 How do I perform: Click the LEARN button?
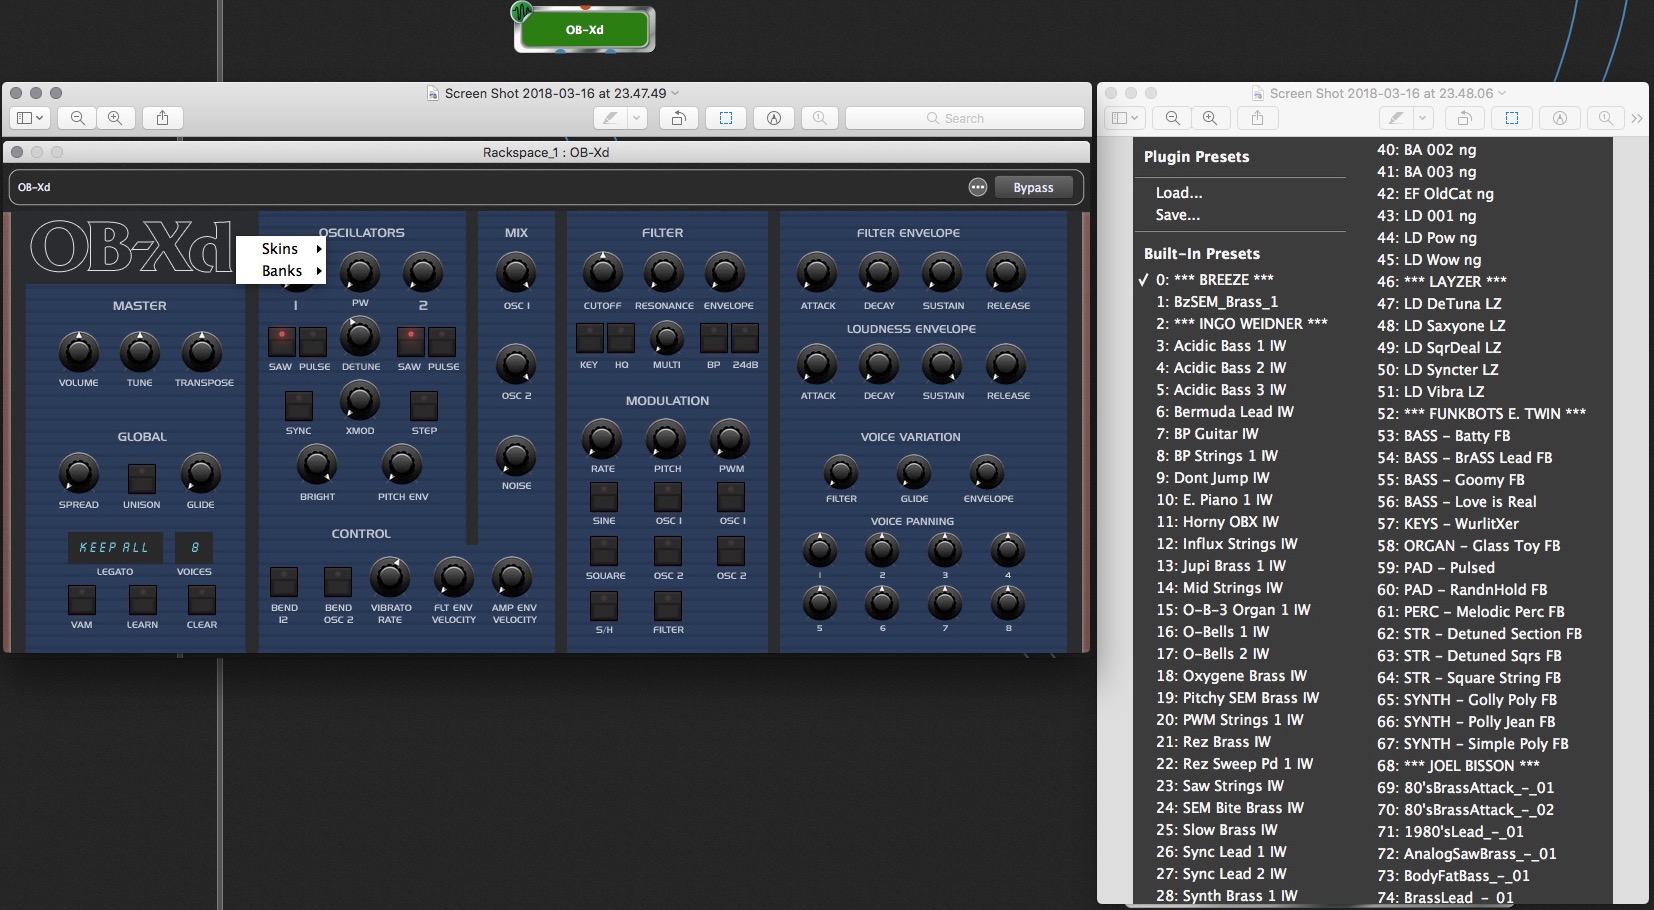tap(142, 600)
